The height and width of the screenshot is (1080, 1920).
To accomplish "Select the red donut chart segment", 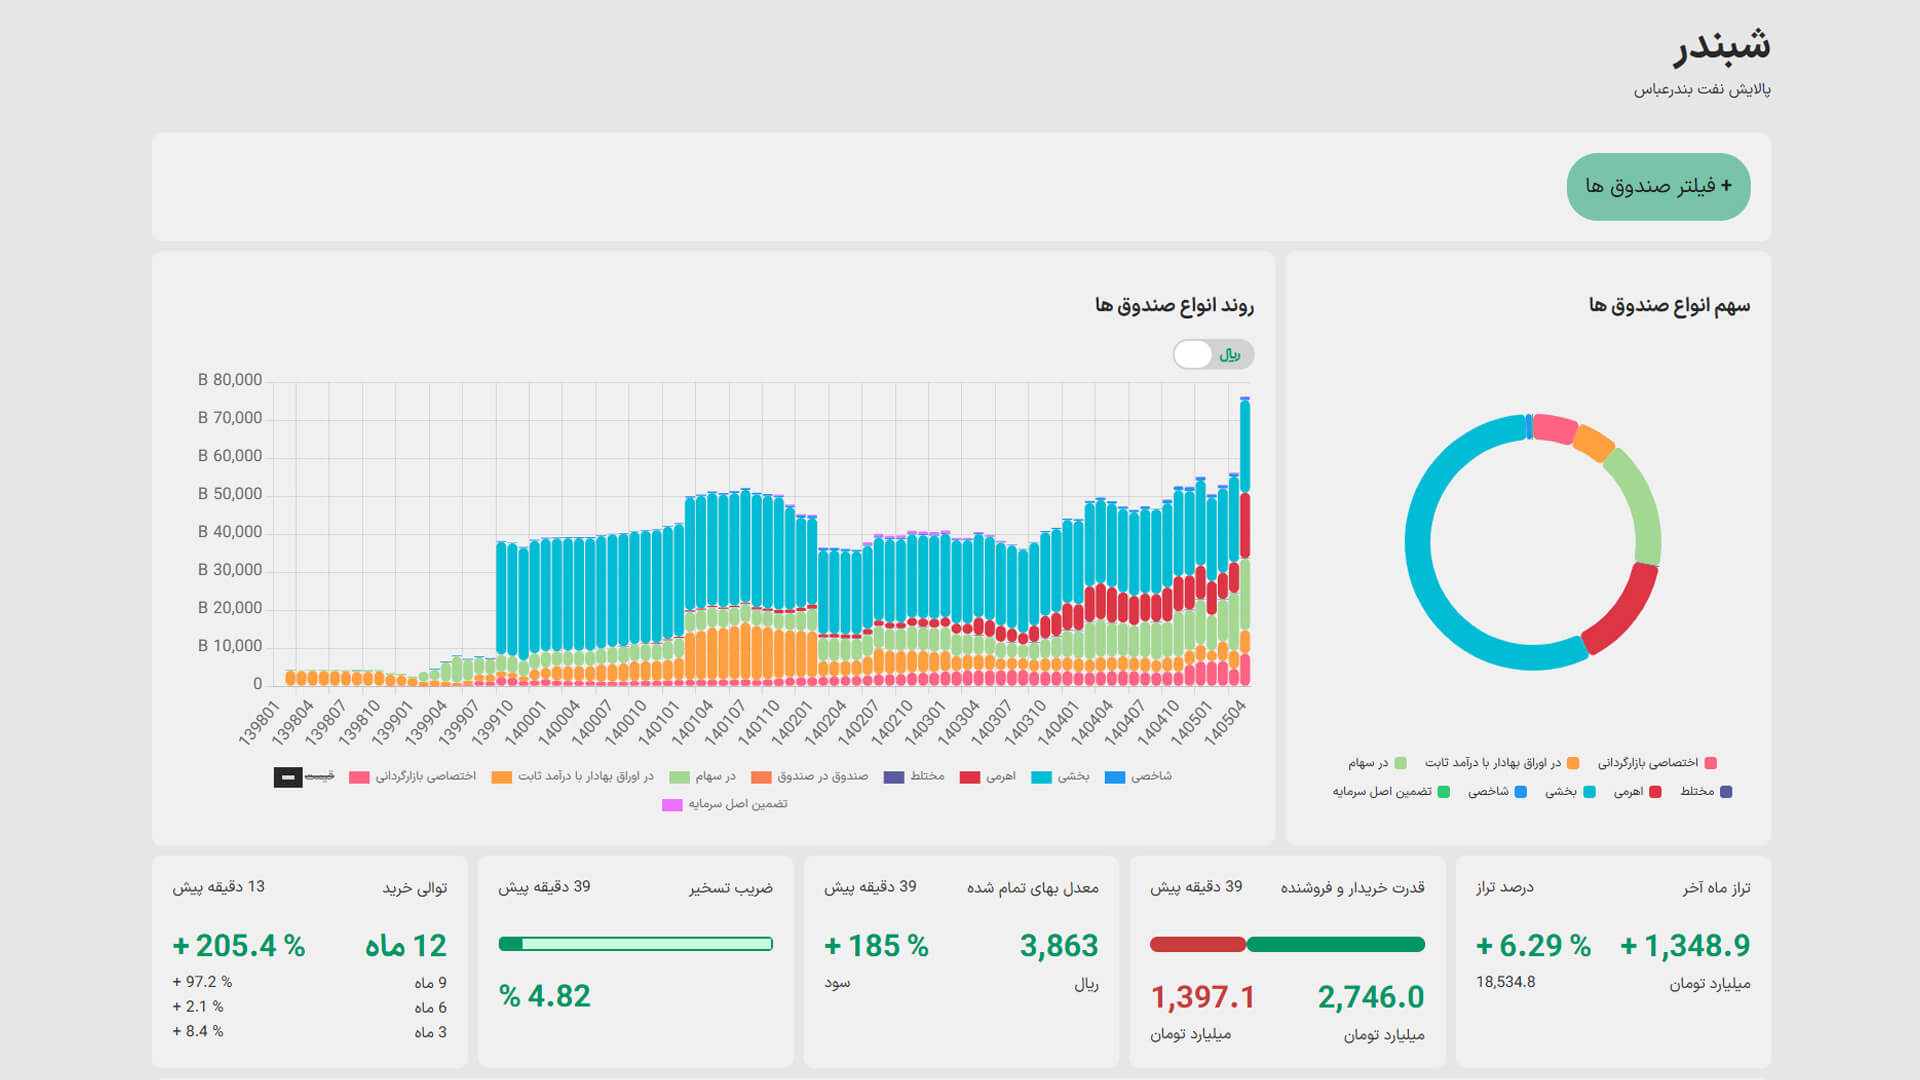I will pyautogui.click(x=1627, y=610).
